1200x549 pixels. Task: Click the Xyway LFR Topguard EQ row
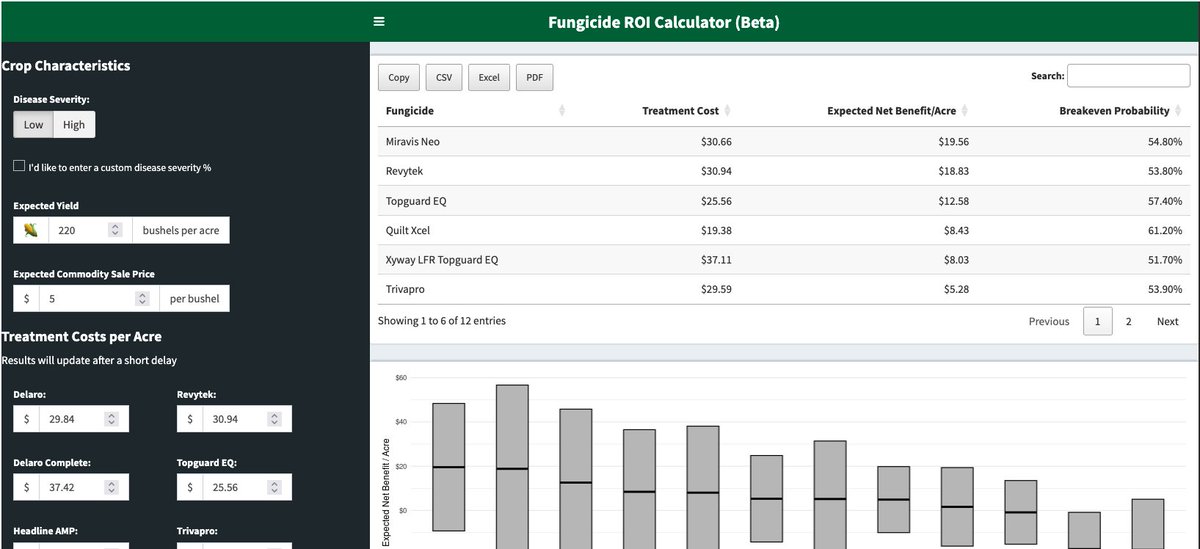(784, 260)
